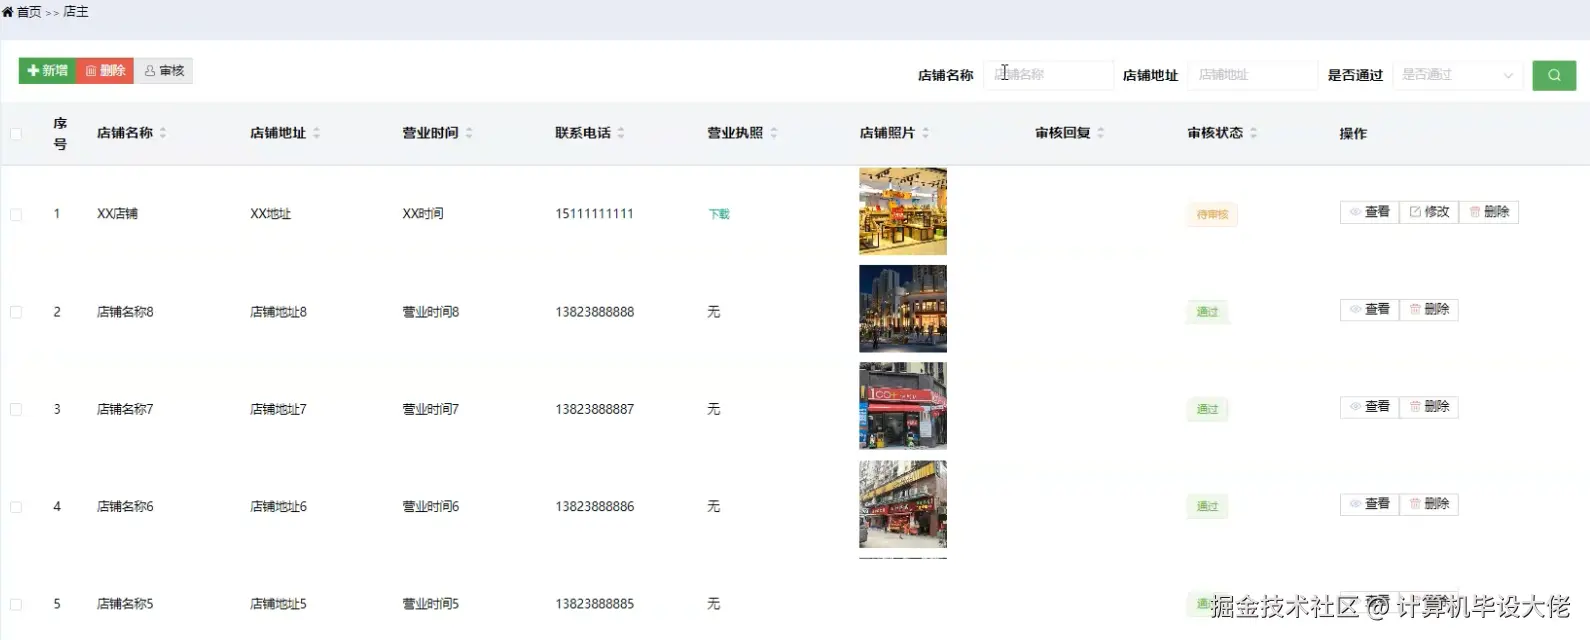Check the 店铺名称6 row checkbox

pos(16,507)
